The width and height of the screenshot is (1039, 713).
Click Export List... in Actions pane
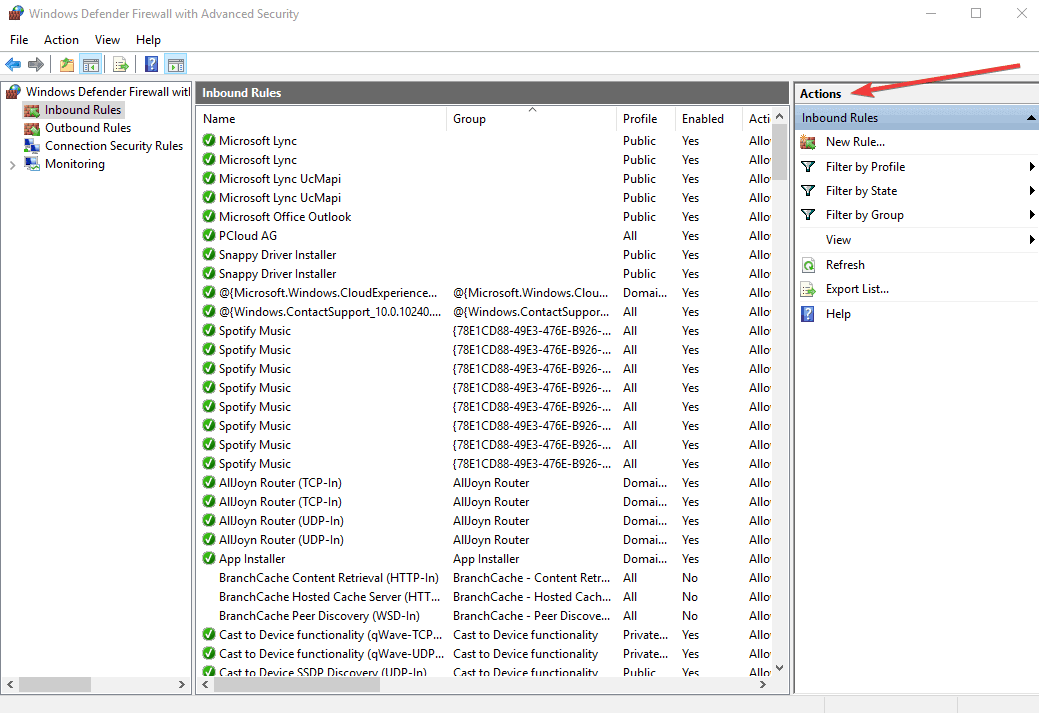point(857,290)
